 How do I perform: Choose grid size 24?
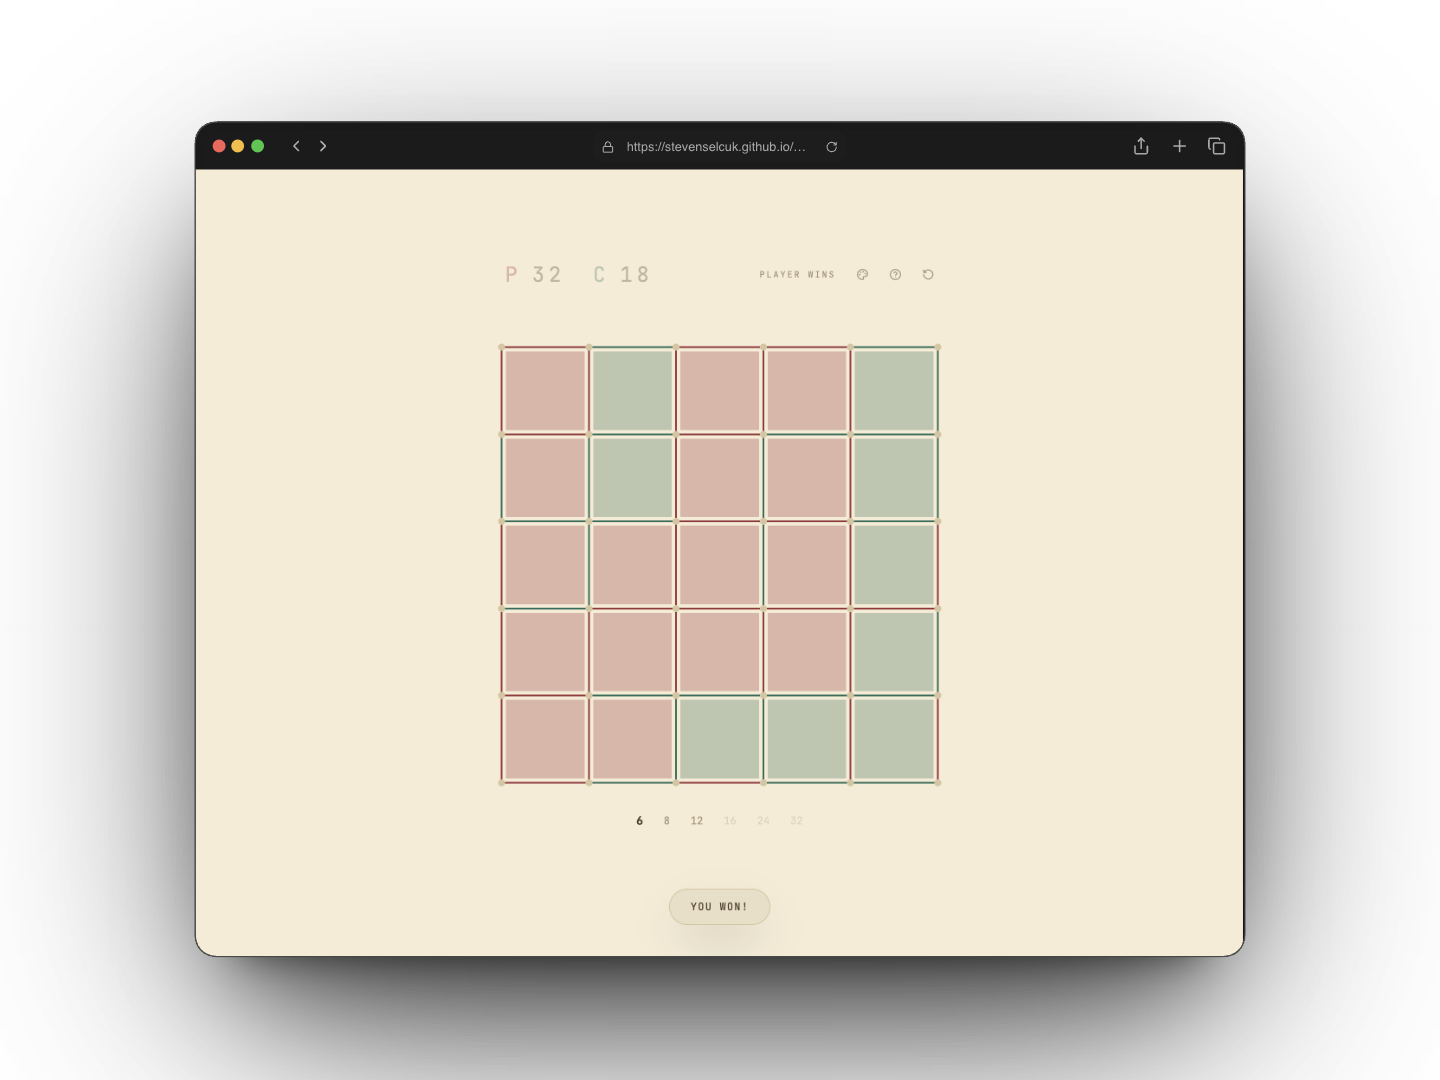763,821
